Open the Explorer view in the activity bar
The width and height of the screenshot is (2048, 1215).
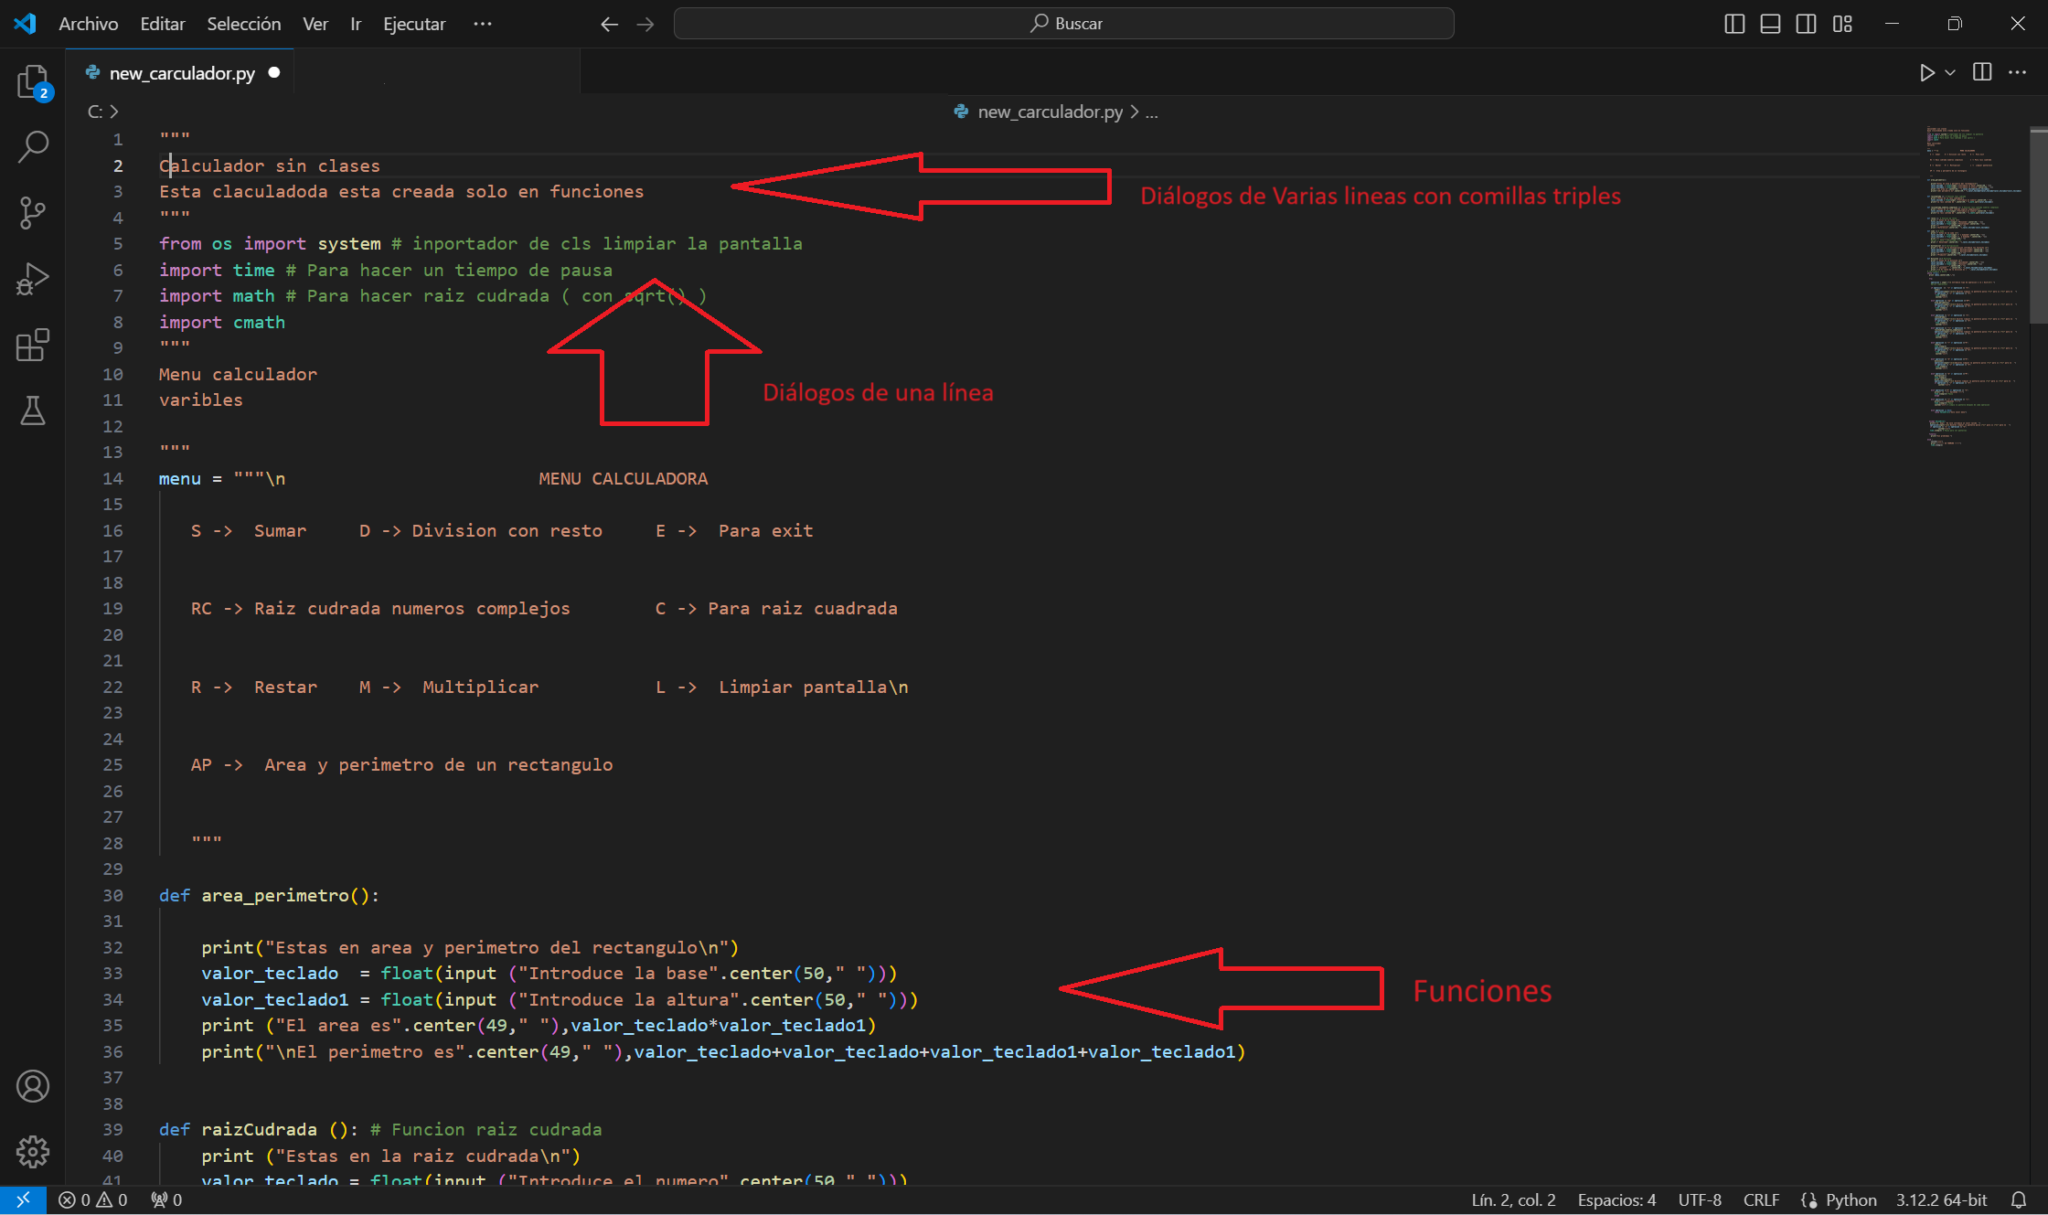(x=33, y=82)
